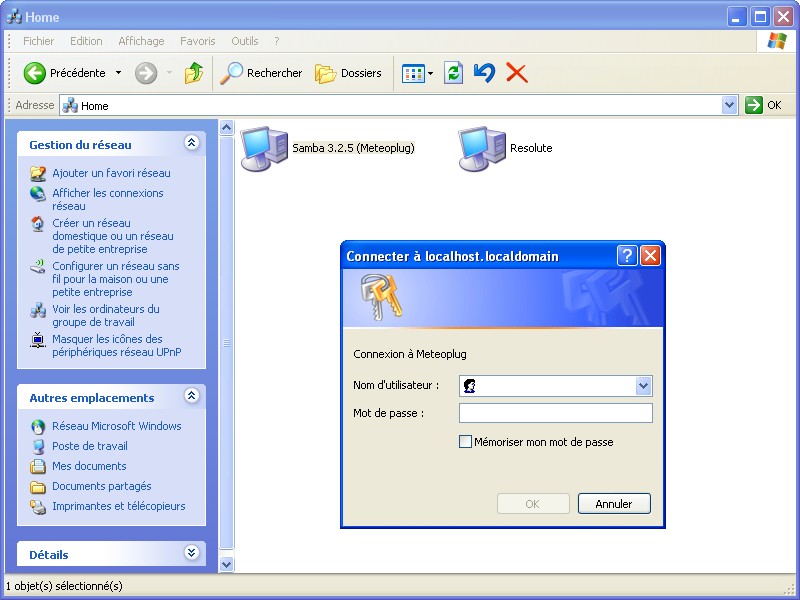Screen dimensions: 800x600
Task: Click the Annuler button
Action: pos(613,504)
